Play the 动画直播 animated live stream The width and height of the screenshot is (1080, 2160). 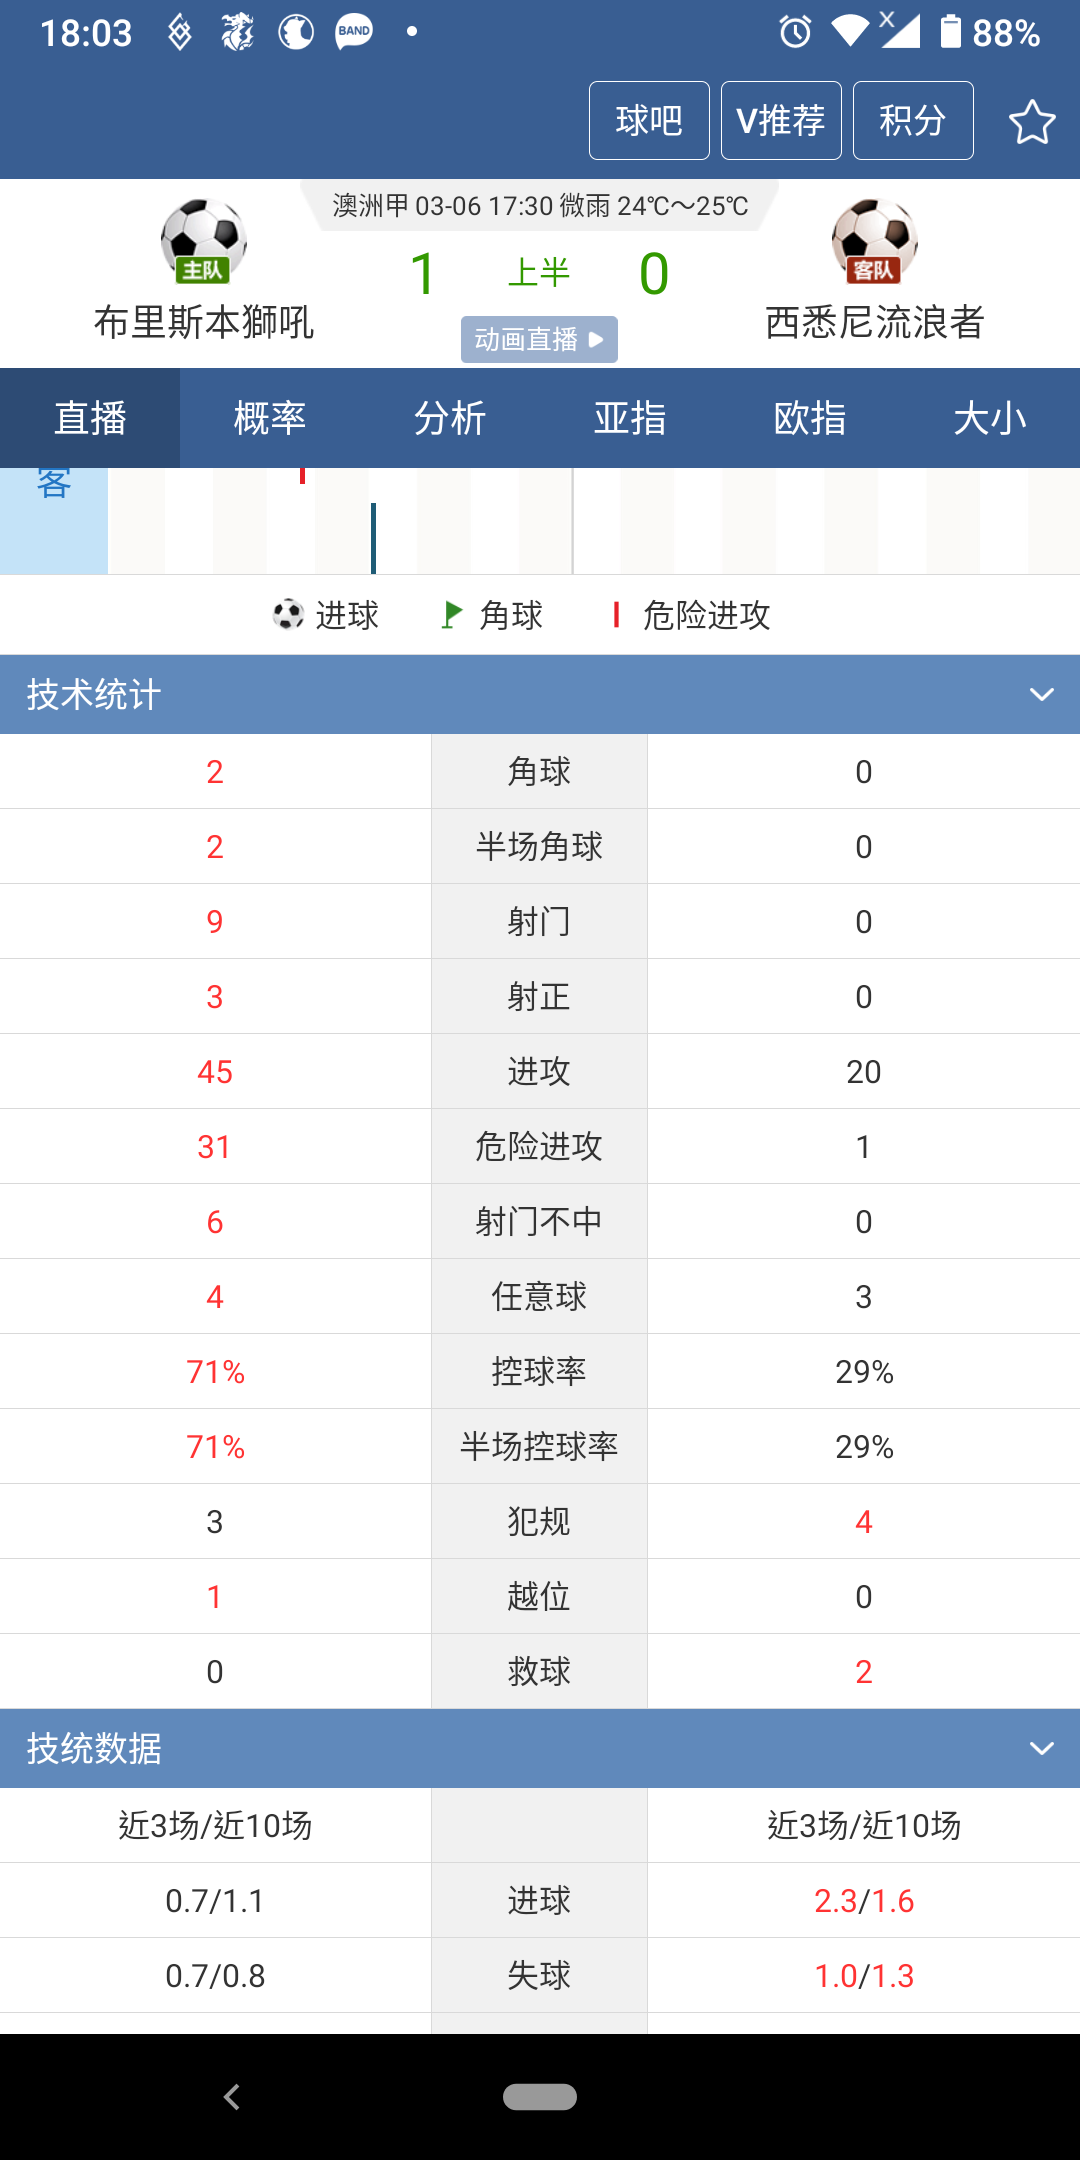[539, 340]
